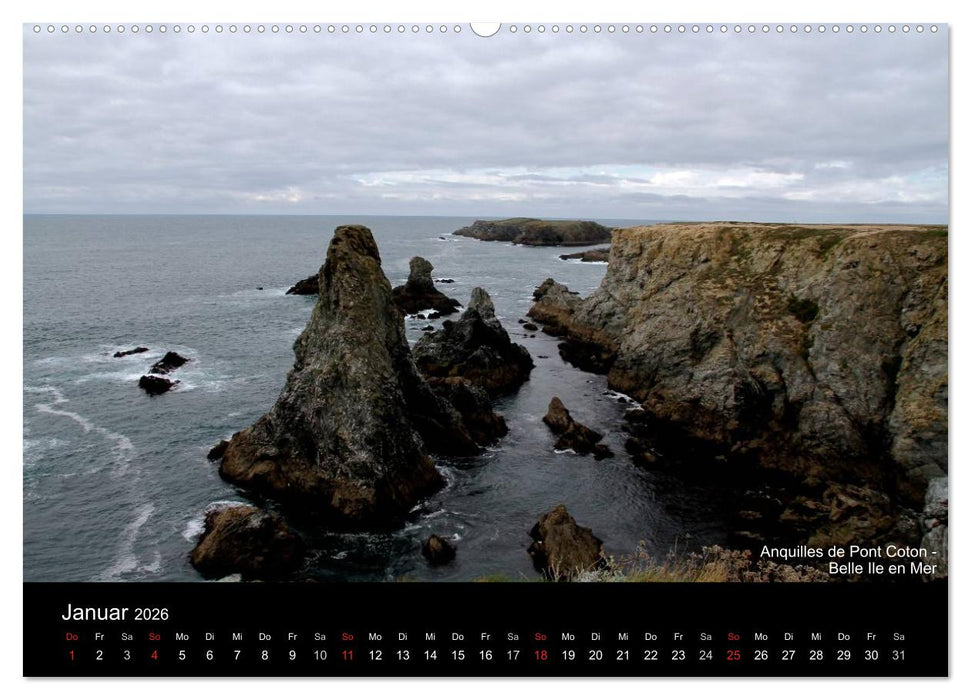Select the So header above red date 4
Viewport: 971px width, 700px height.
(x=152, y=636)
